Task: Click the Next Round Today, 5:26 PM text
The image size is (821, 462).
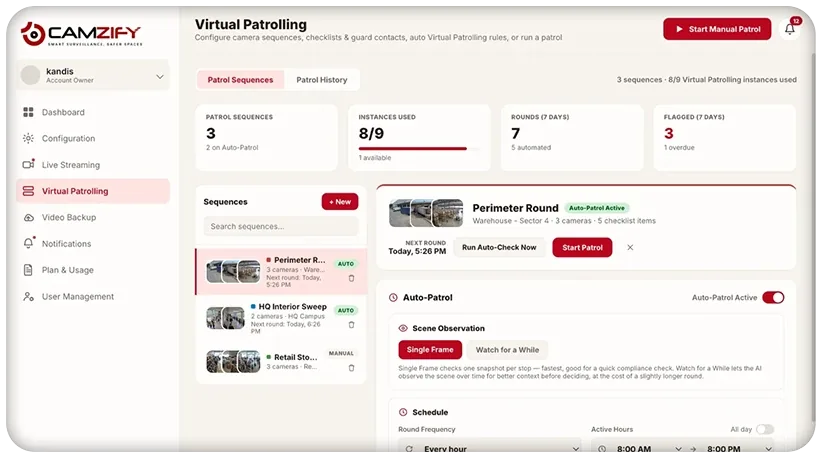Action: coord(417,247)
